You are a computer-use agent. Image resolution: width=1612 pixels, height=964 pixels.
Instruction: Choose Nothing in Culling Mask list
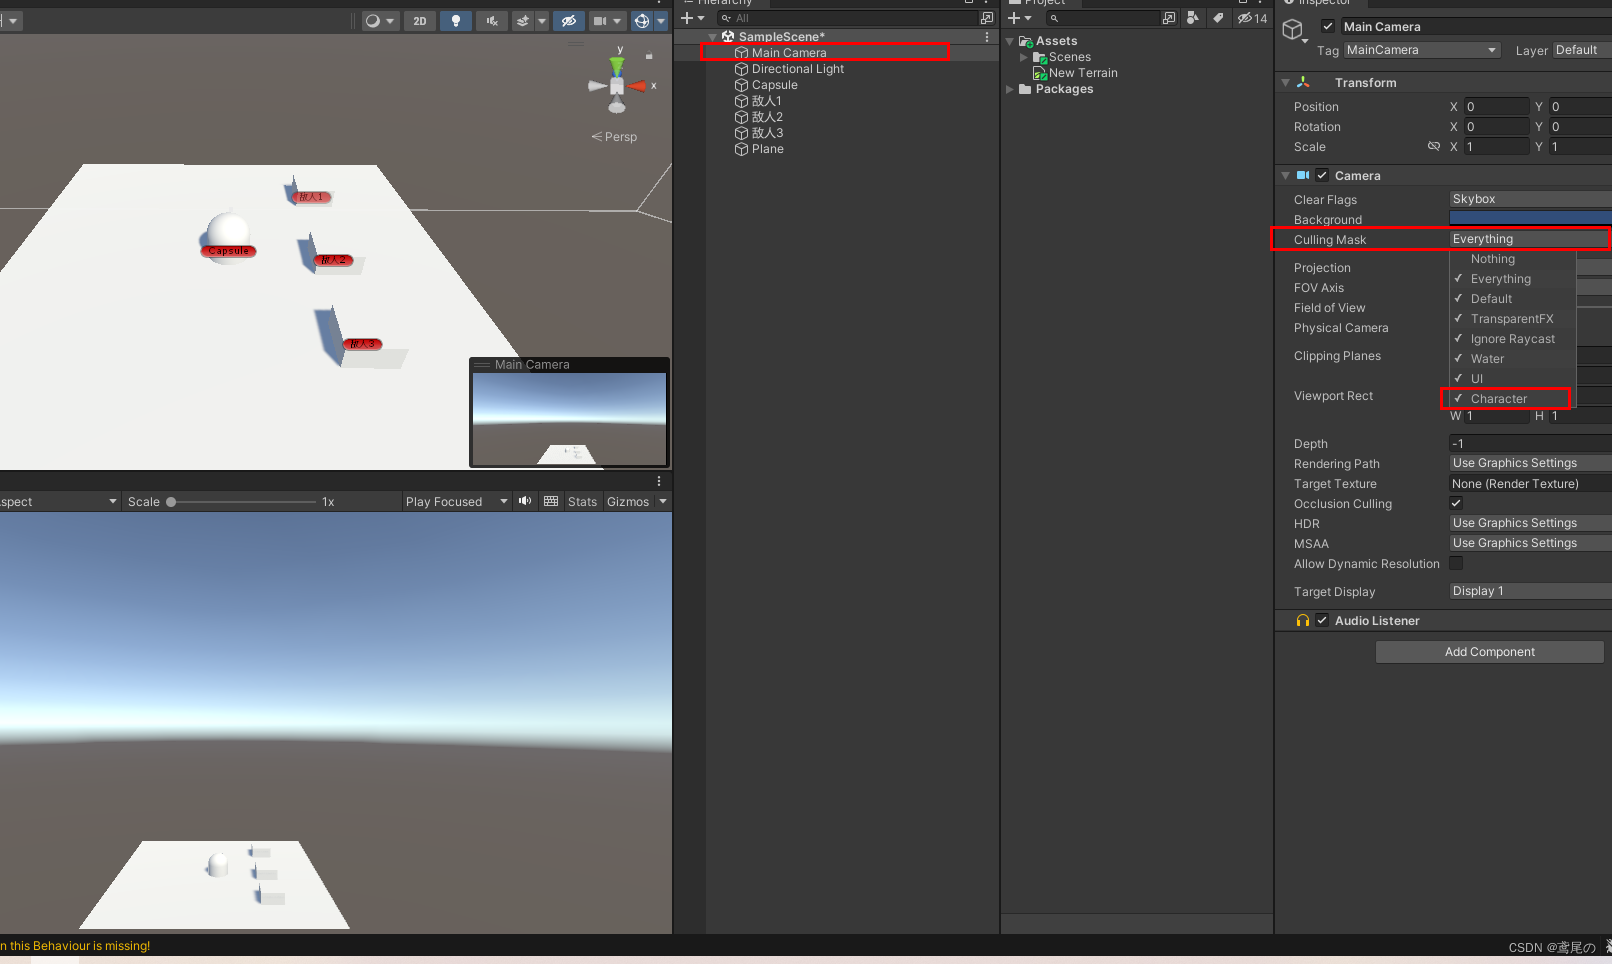coord(1512,259)
